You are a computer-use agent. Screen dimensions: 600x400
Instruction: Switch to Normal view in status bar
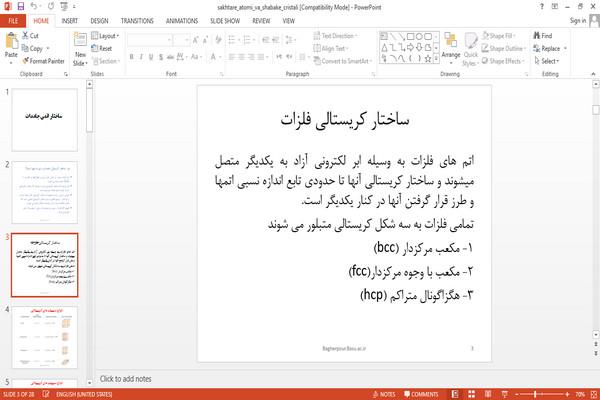point(455,394)
